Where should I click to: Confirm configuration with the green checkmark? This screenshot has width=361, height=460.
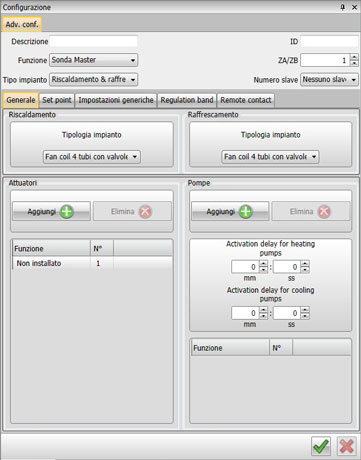click(321, 446)
